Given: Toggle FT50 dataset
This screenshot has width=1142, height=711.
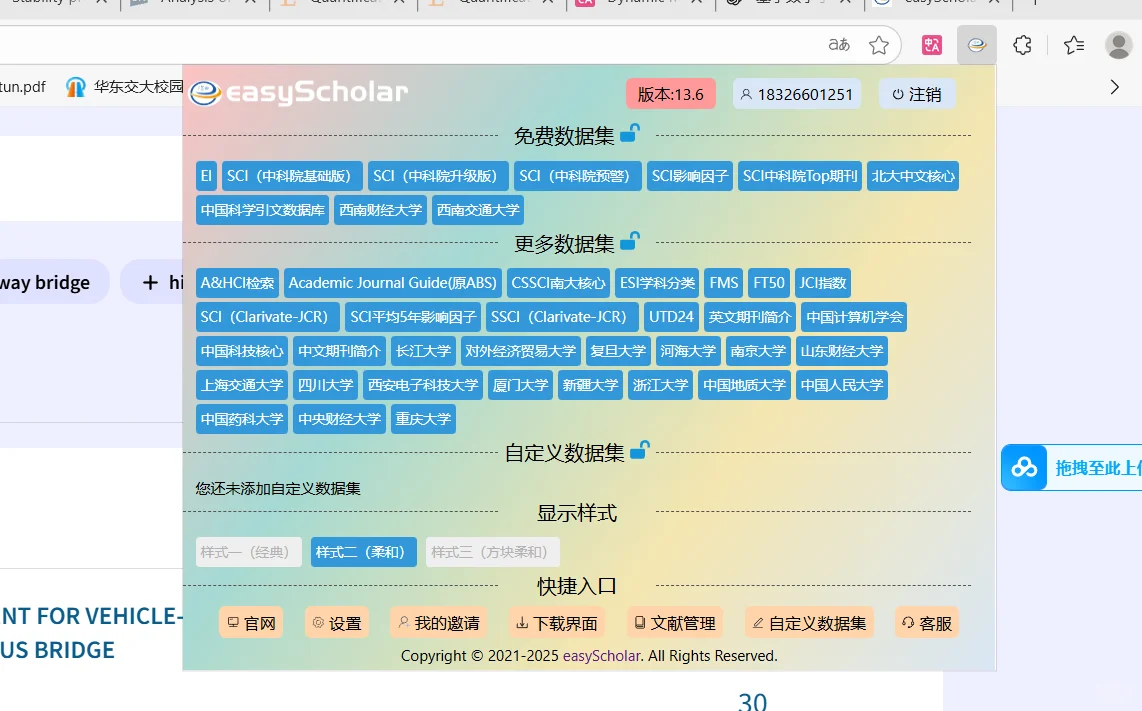Looking at the screenshot, I should (768, 283).
